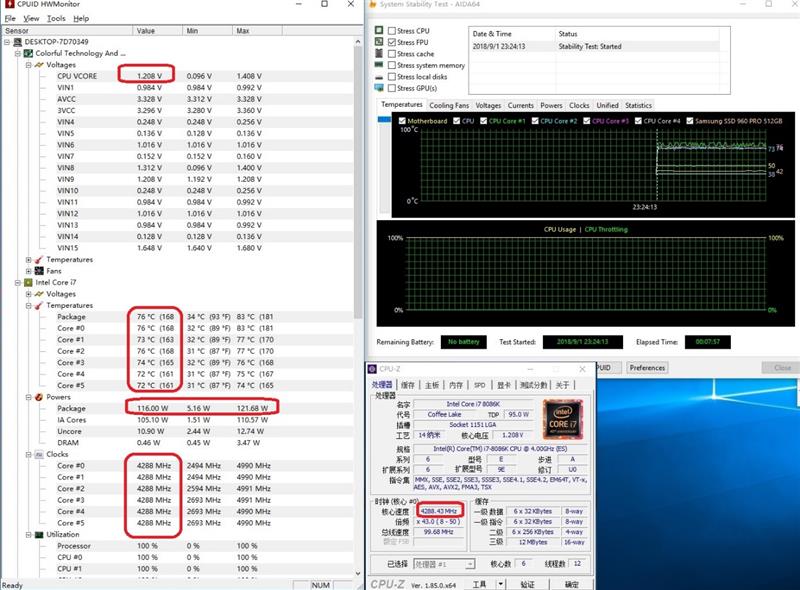800x590 pixels.
Task: Collapse the Powers node
Action: (x=29, y=397)
